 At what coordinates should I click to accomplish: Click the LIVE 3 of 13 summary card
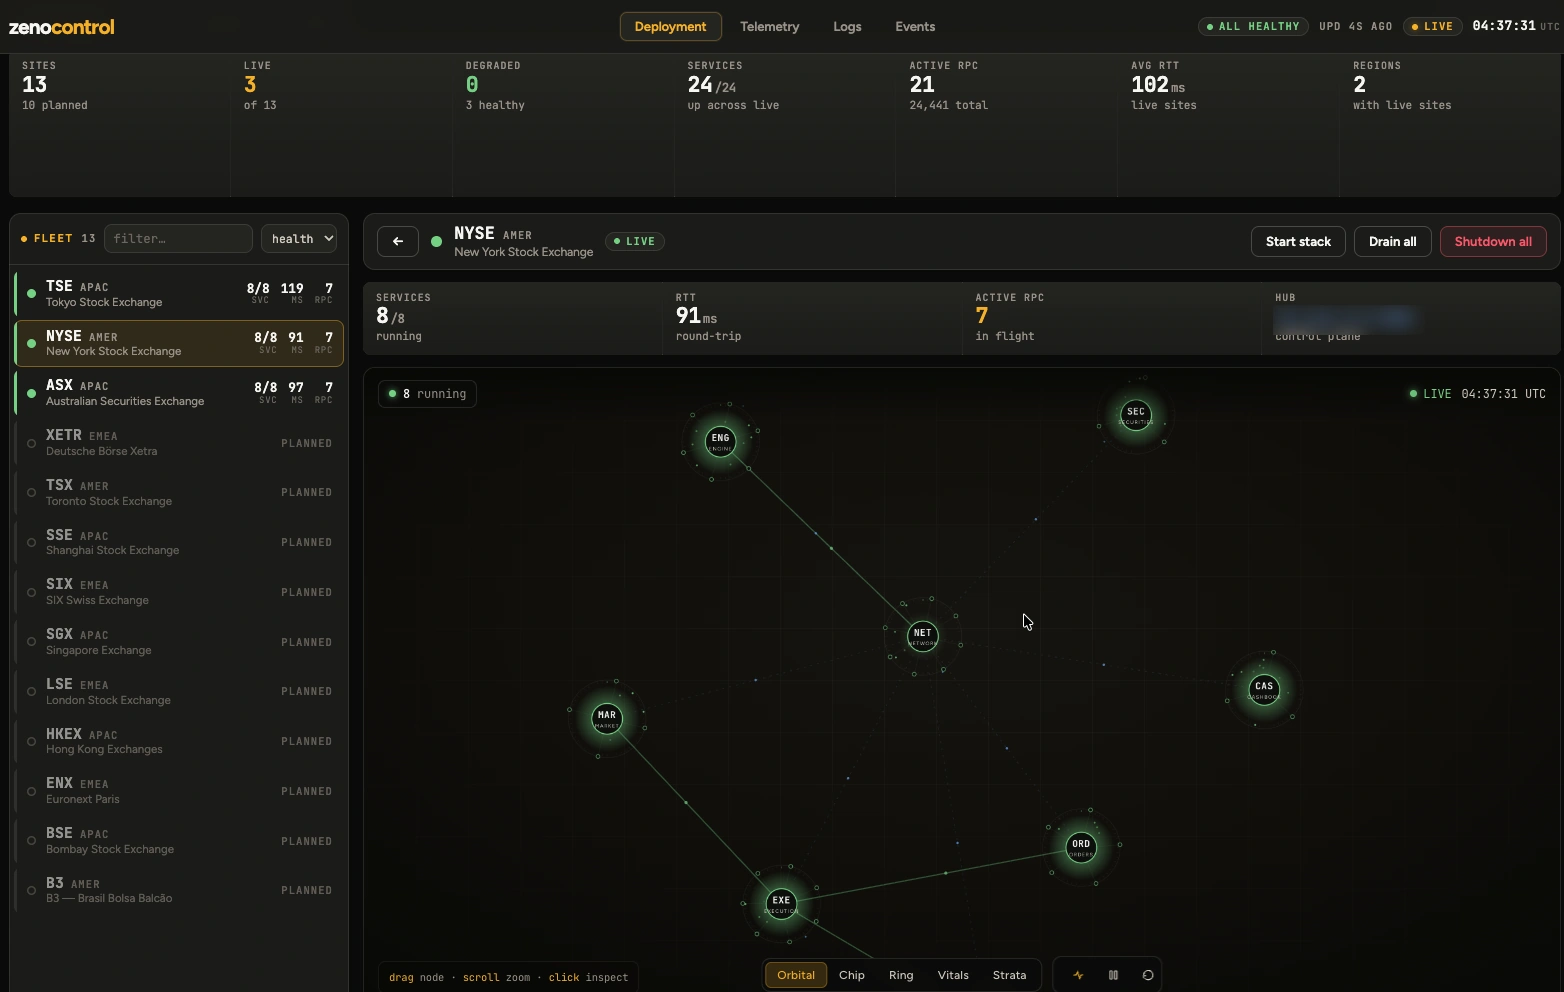pos(342,125)
